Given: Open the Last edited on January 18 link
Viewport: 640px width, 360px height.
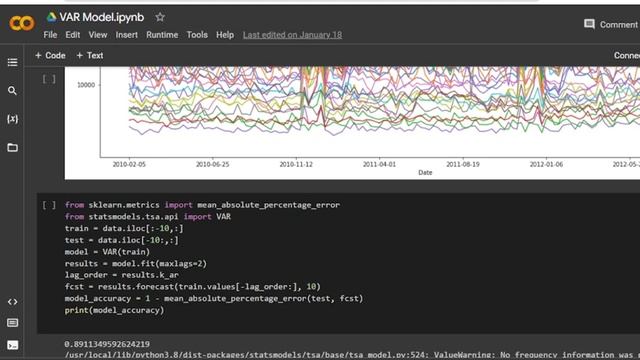Looking at the screenshot, I should [292, 35].
